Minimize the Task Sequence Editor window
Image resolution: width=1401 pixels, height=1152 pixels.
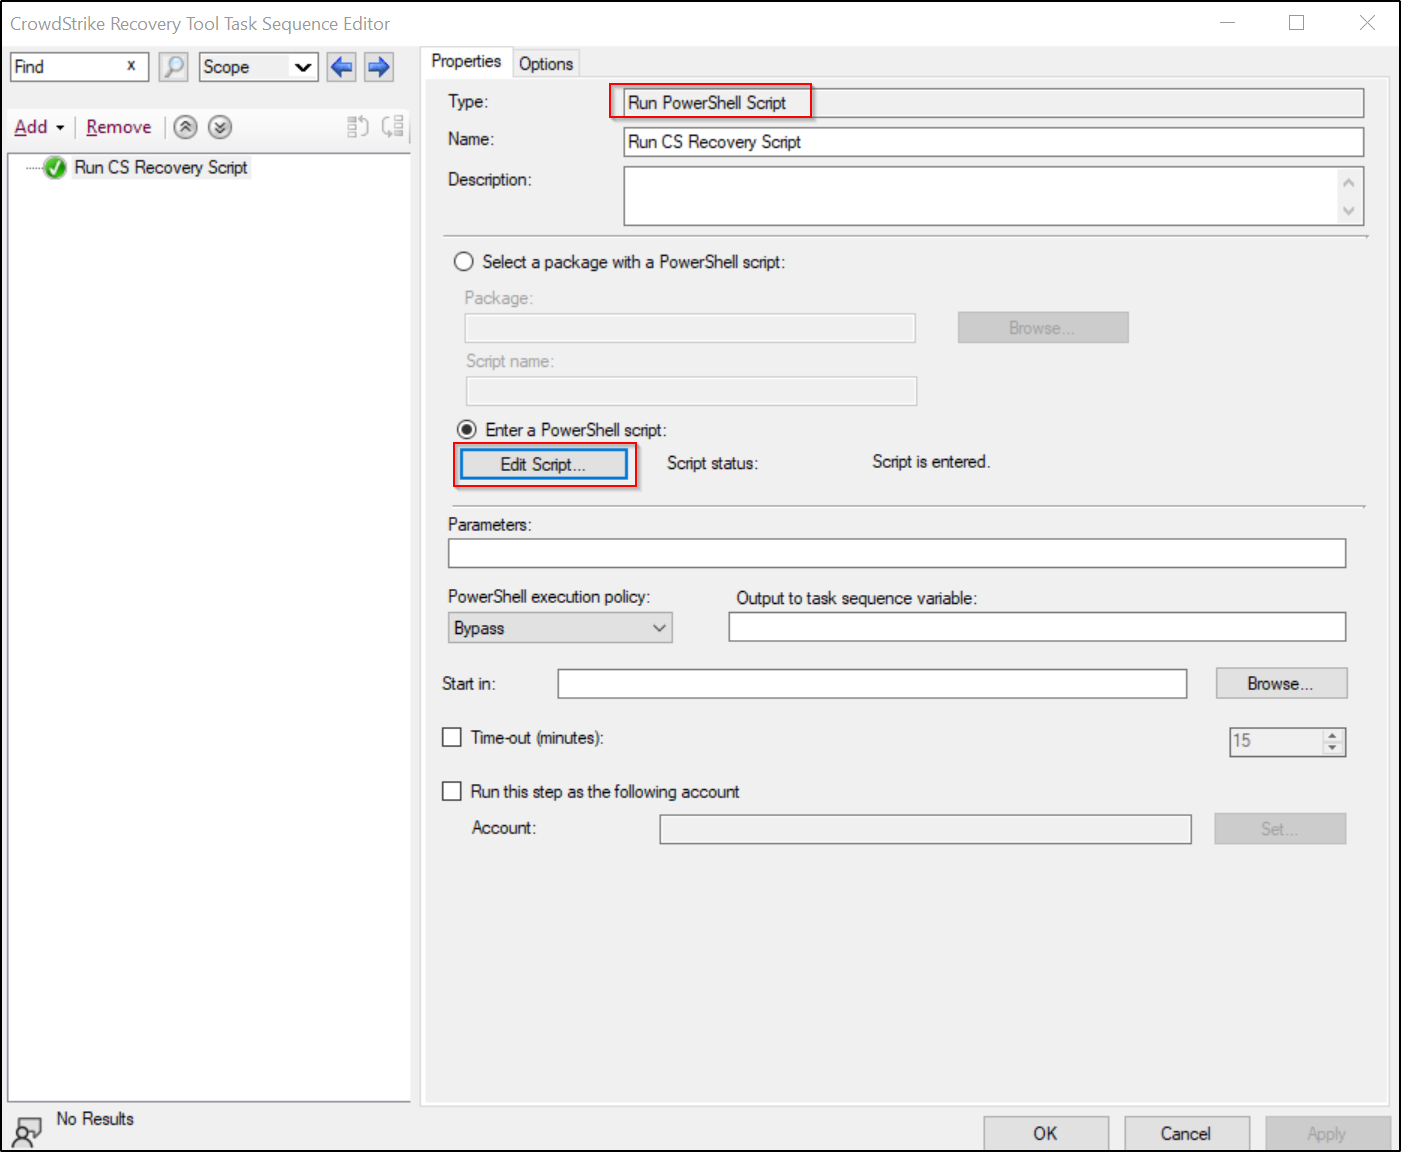pyautogui.click(x=1228, y=23)
